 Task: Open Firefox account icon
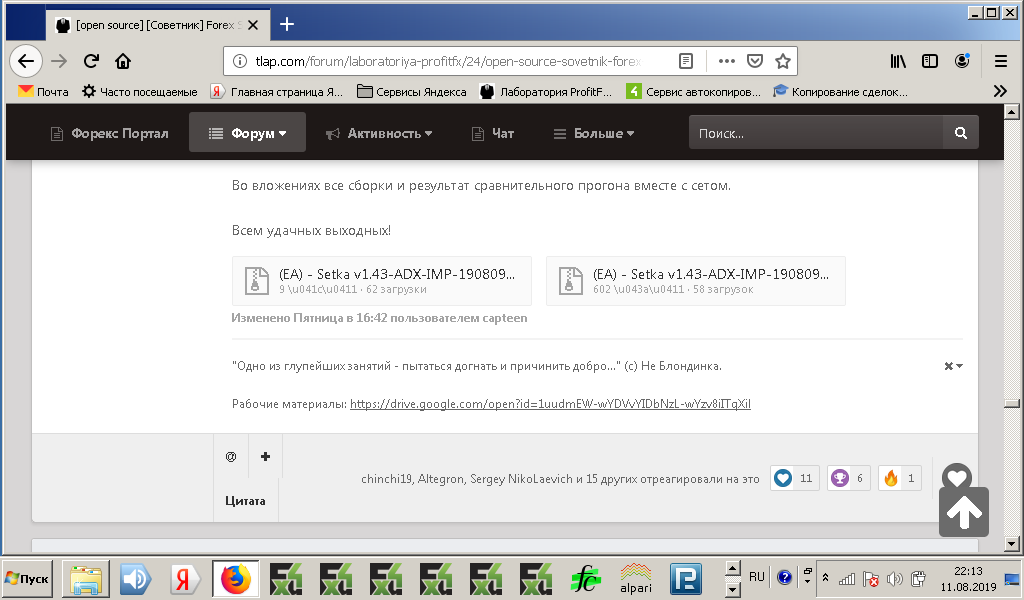(962, 61)
